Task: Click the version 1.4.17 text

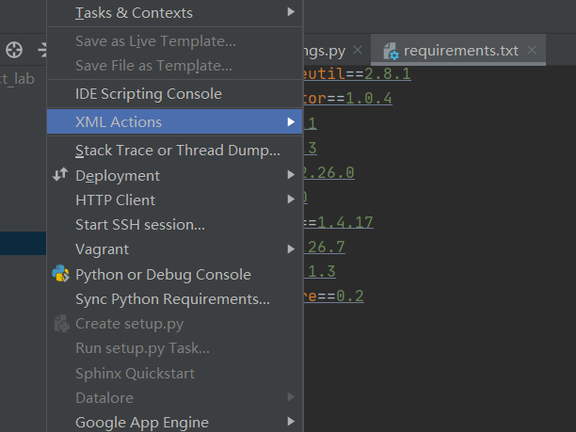Action: click(x=345, y=222)
